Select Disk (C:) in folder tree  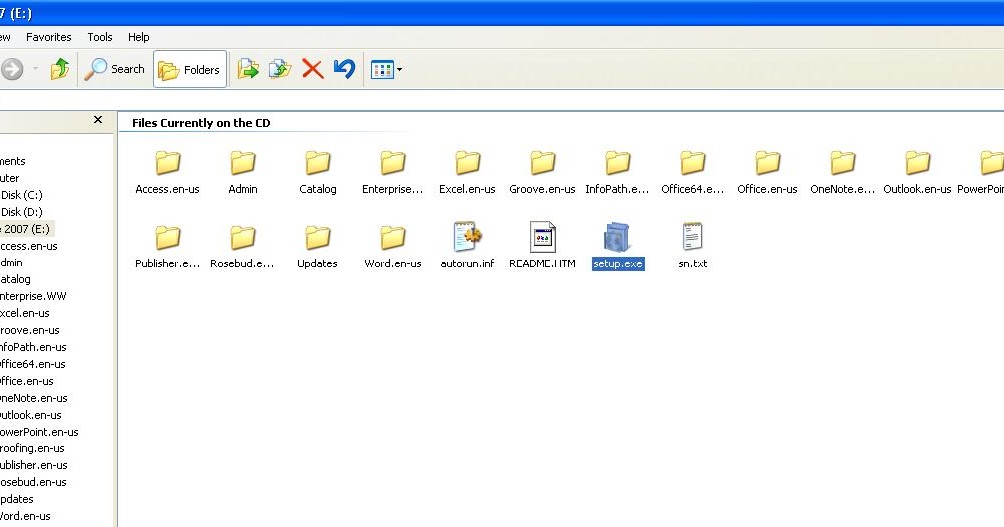(22, 195)
